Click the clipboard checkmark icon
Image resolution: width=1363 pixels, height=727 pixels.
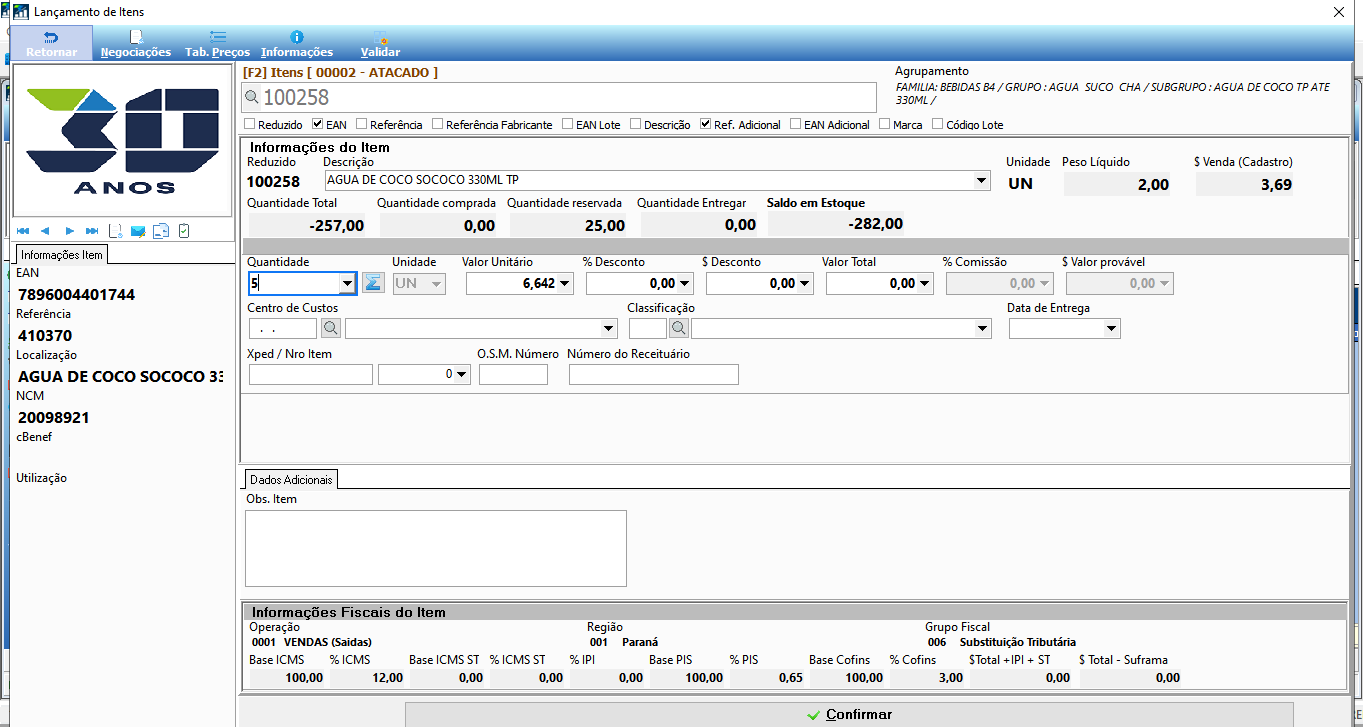[x=184, y=231]
